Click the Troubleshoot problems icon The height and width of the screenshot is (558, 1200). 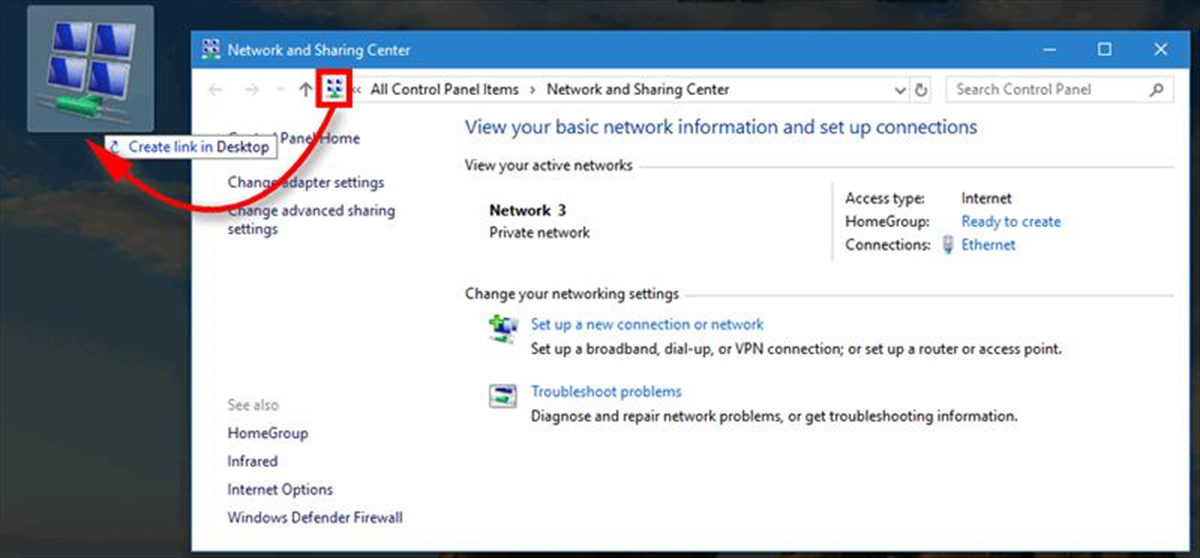[x=503, y=395]
